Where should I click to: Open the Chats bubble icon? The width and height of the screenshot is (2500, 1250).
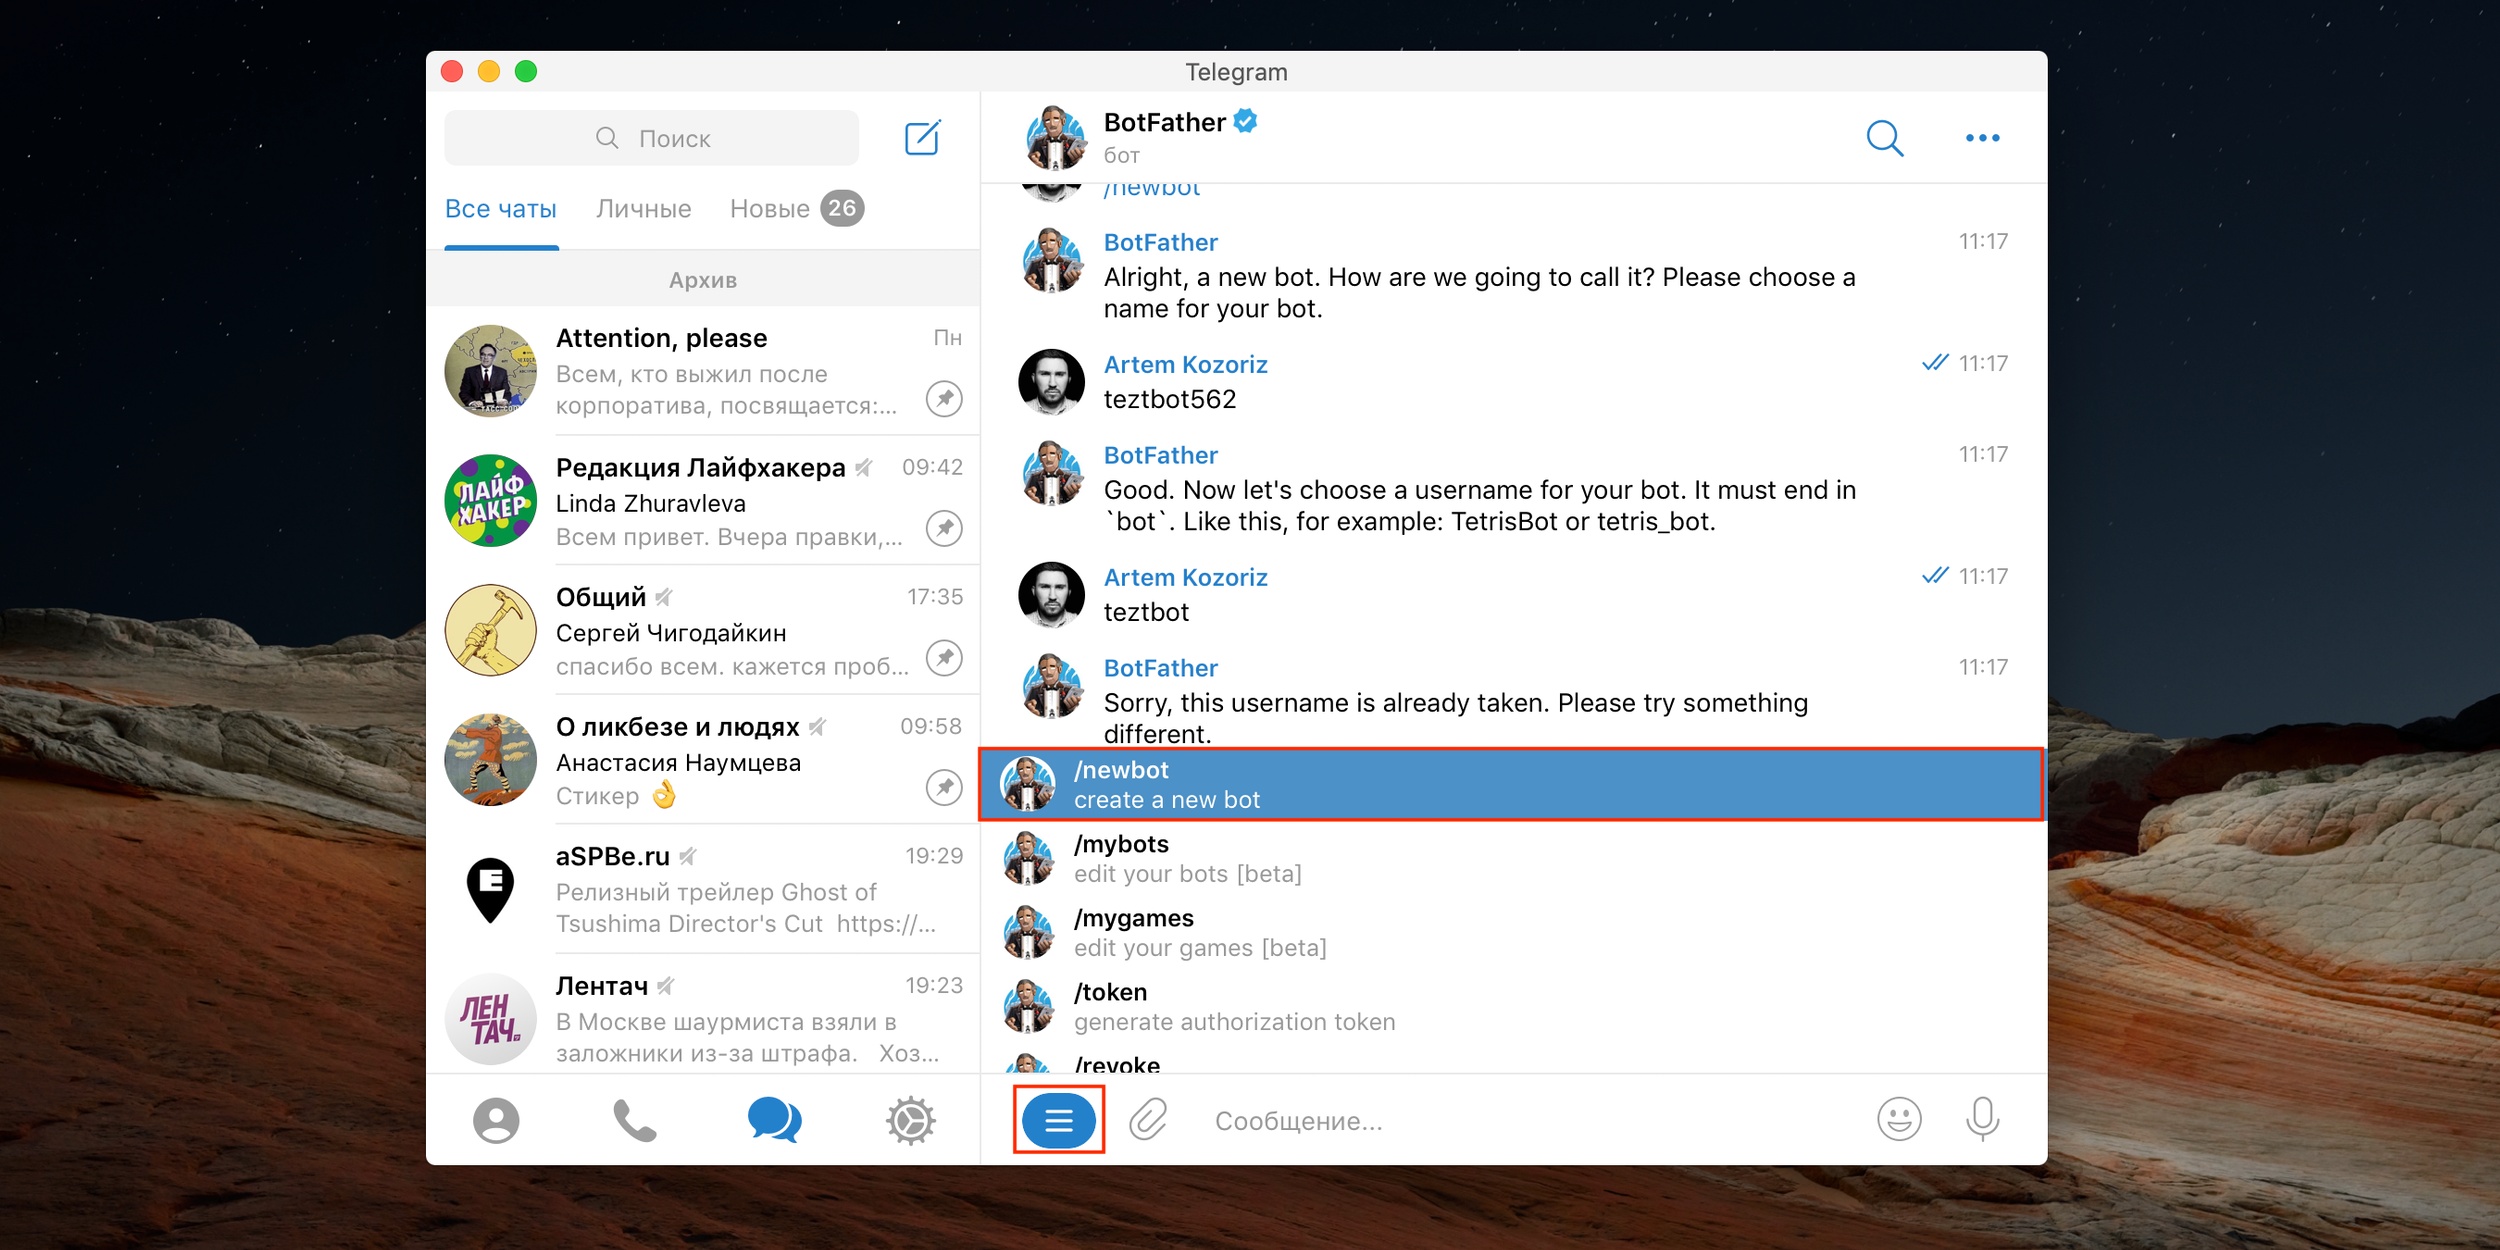(774, 1120)
